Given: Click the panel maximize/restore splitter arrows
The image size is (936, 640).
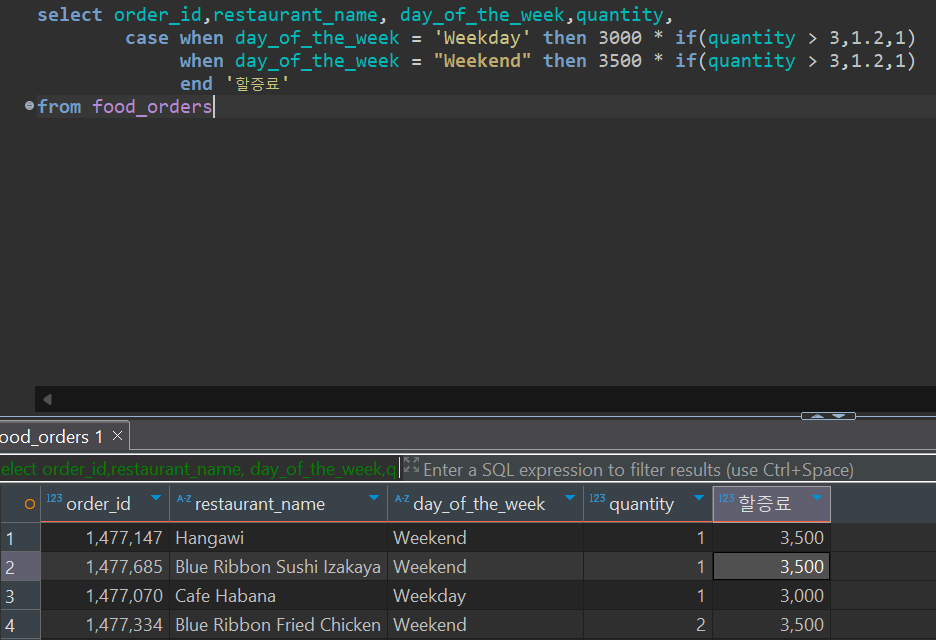Looking at the screenshot, I should tap(828, 416).
